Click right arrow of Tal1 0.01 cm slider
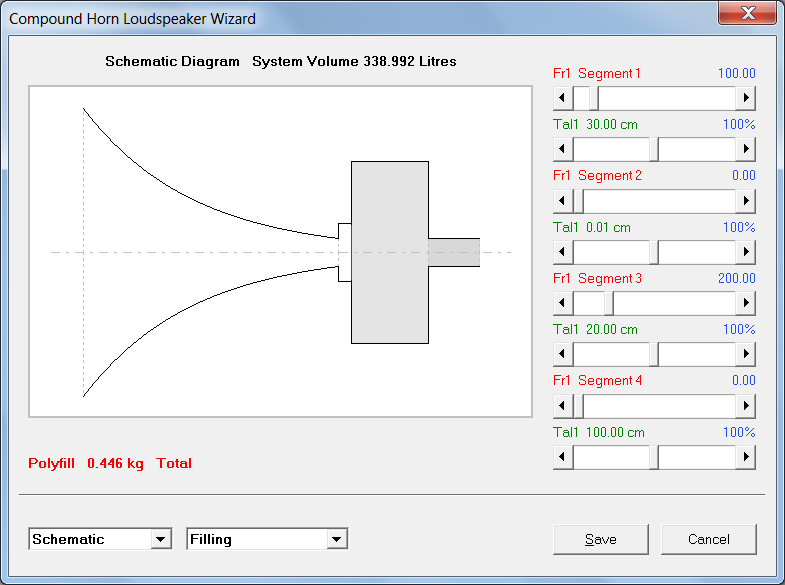 pos(745,251)
